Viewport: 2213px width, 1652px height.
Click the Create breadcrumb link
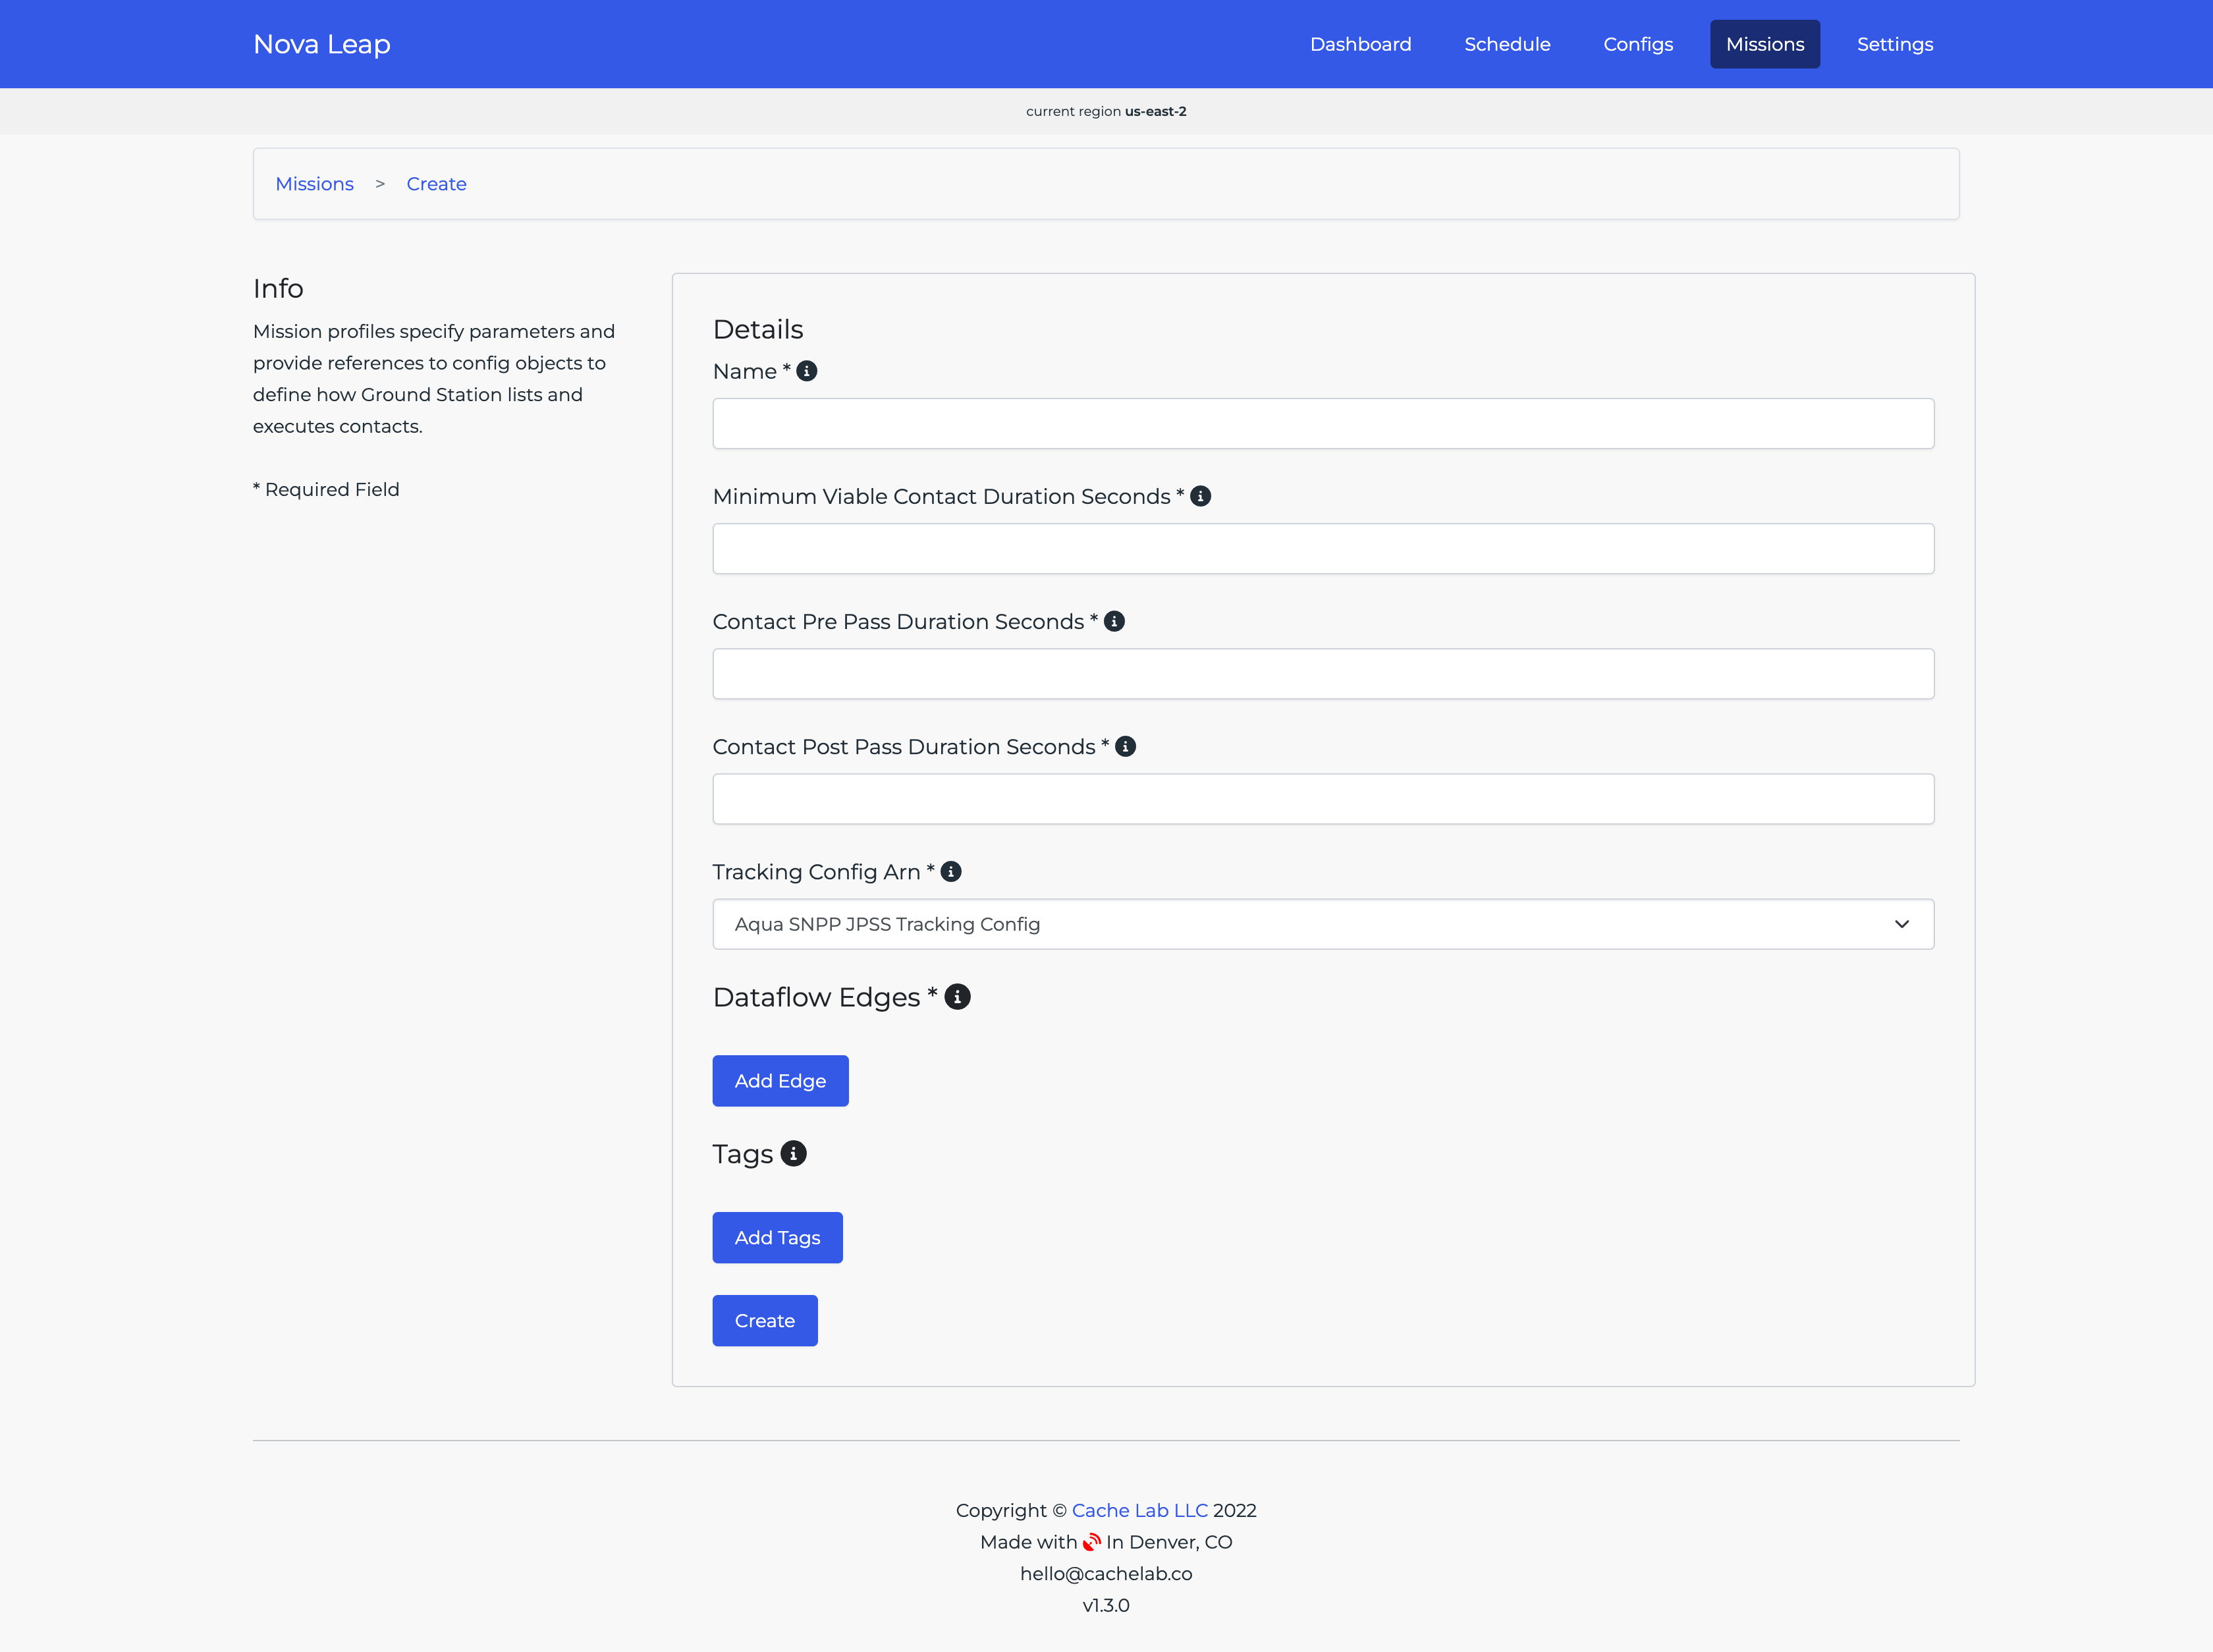(x=436, y=184)
